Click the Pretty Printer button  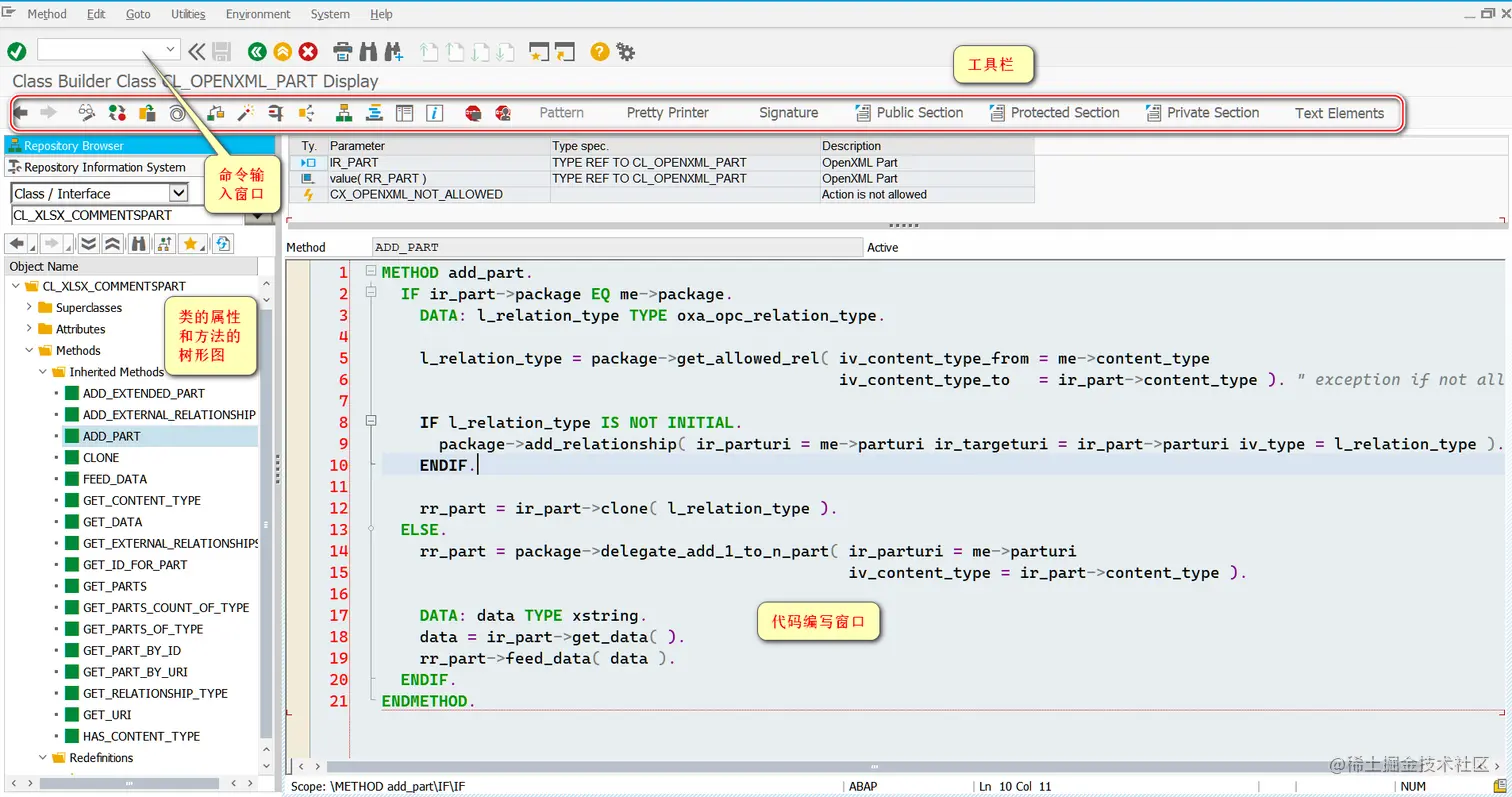[668, 113]
